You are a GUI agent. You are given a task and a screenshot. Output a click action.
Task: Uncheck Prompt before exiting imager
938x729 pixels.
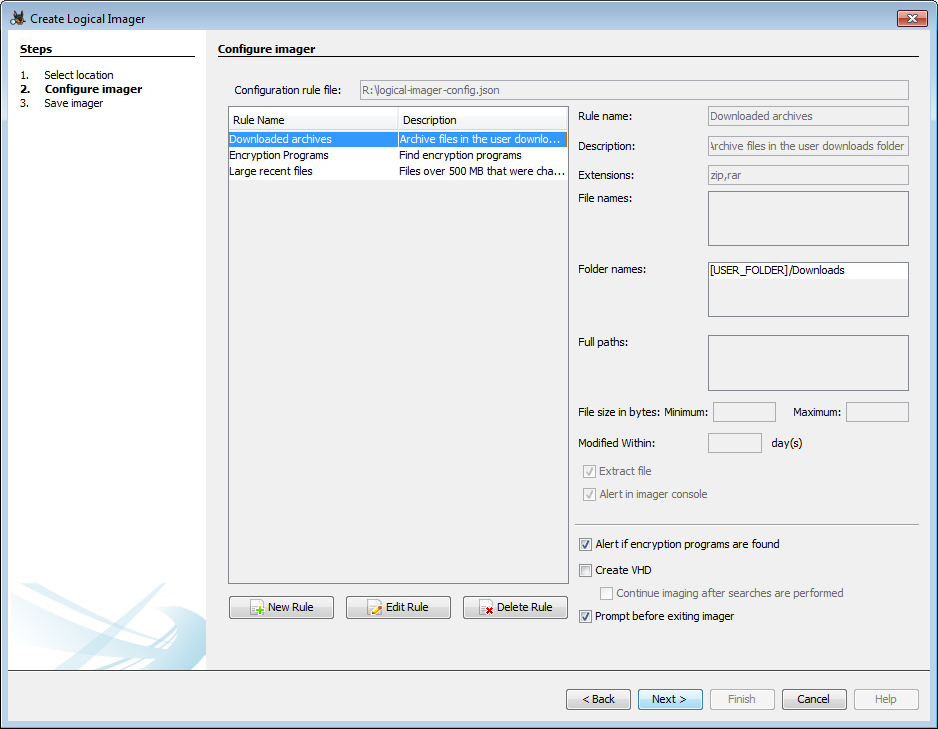(x=585, y=616)
